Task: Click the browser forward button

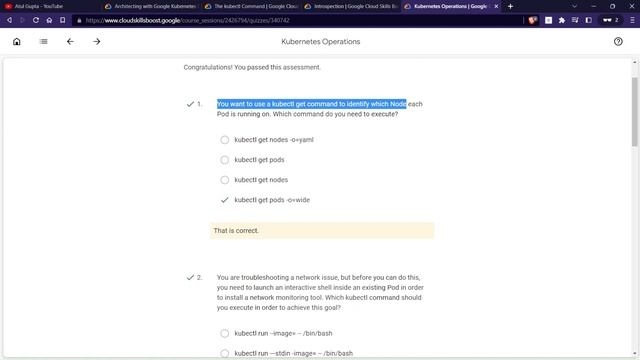Action: coord(22,20)
